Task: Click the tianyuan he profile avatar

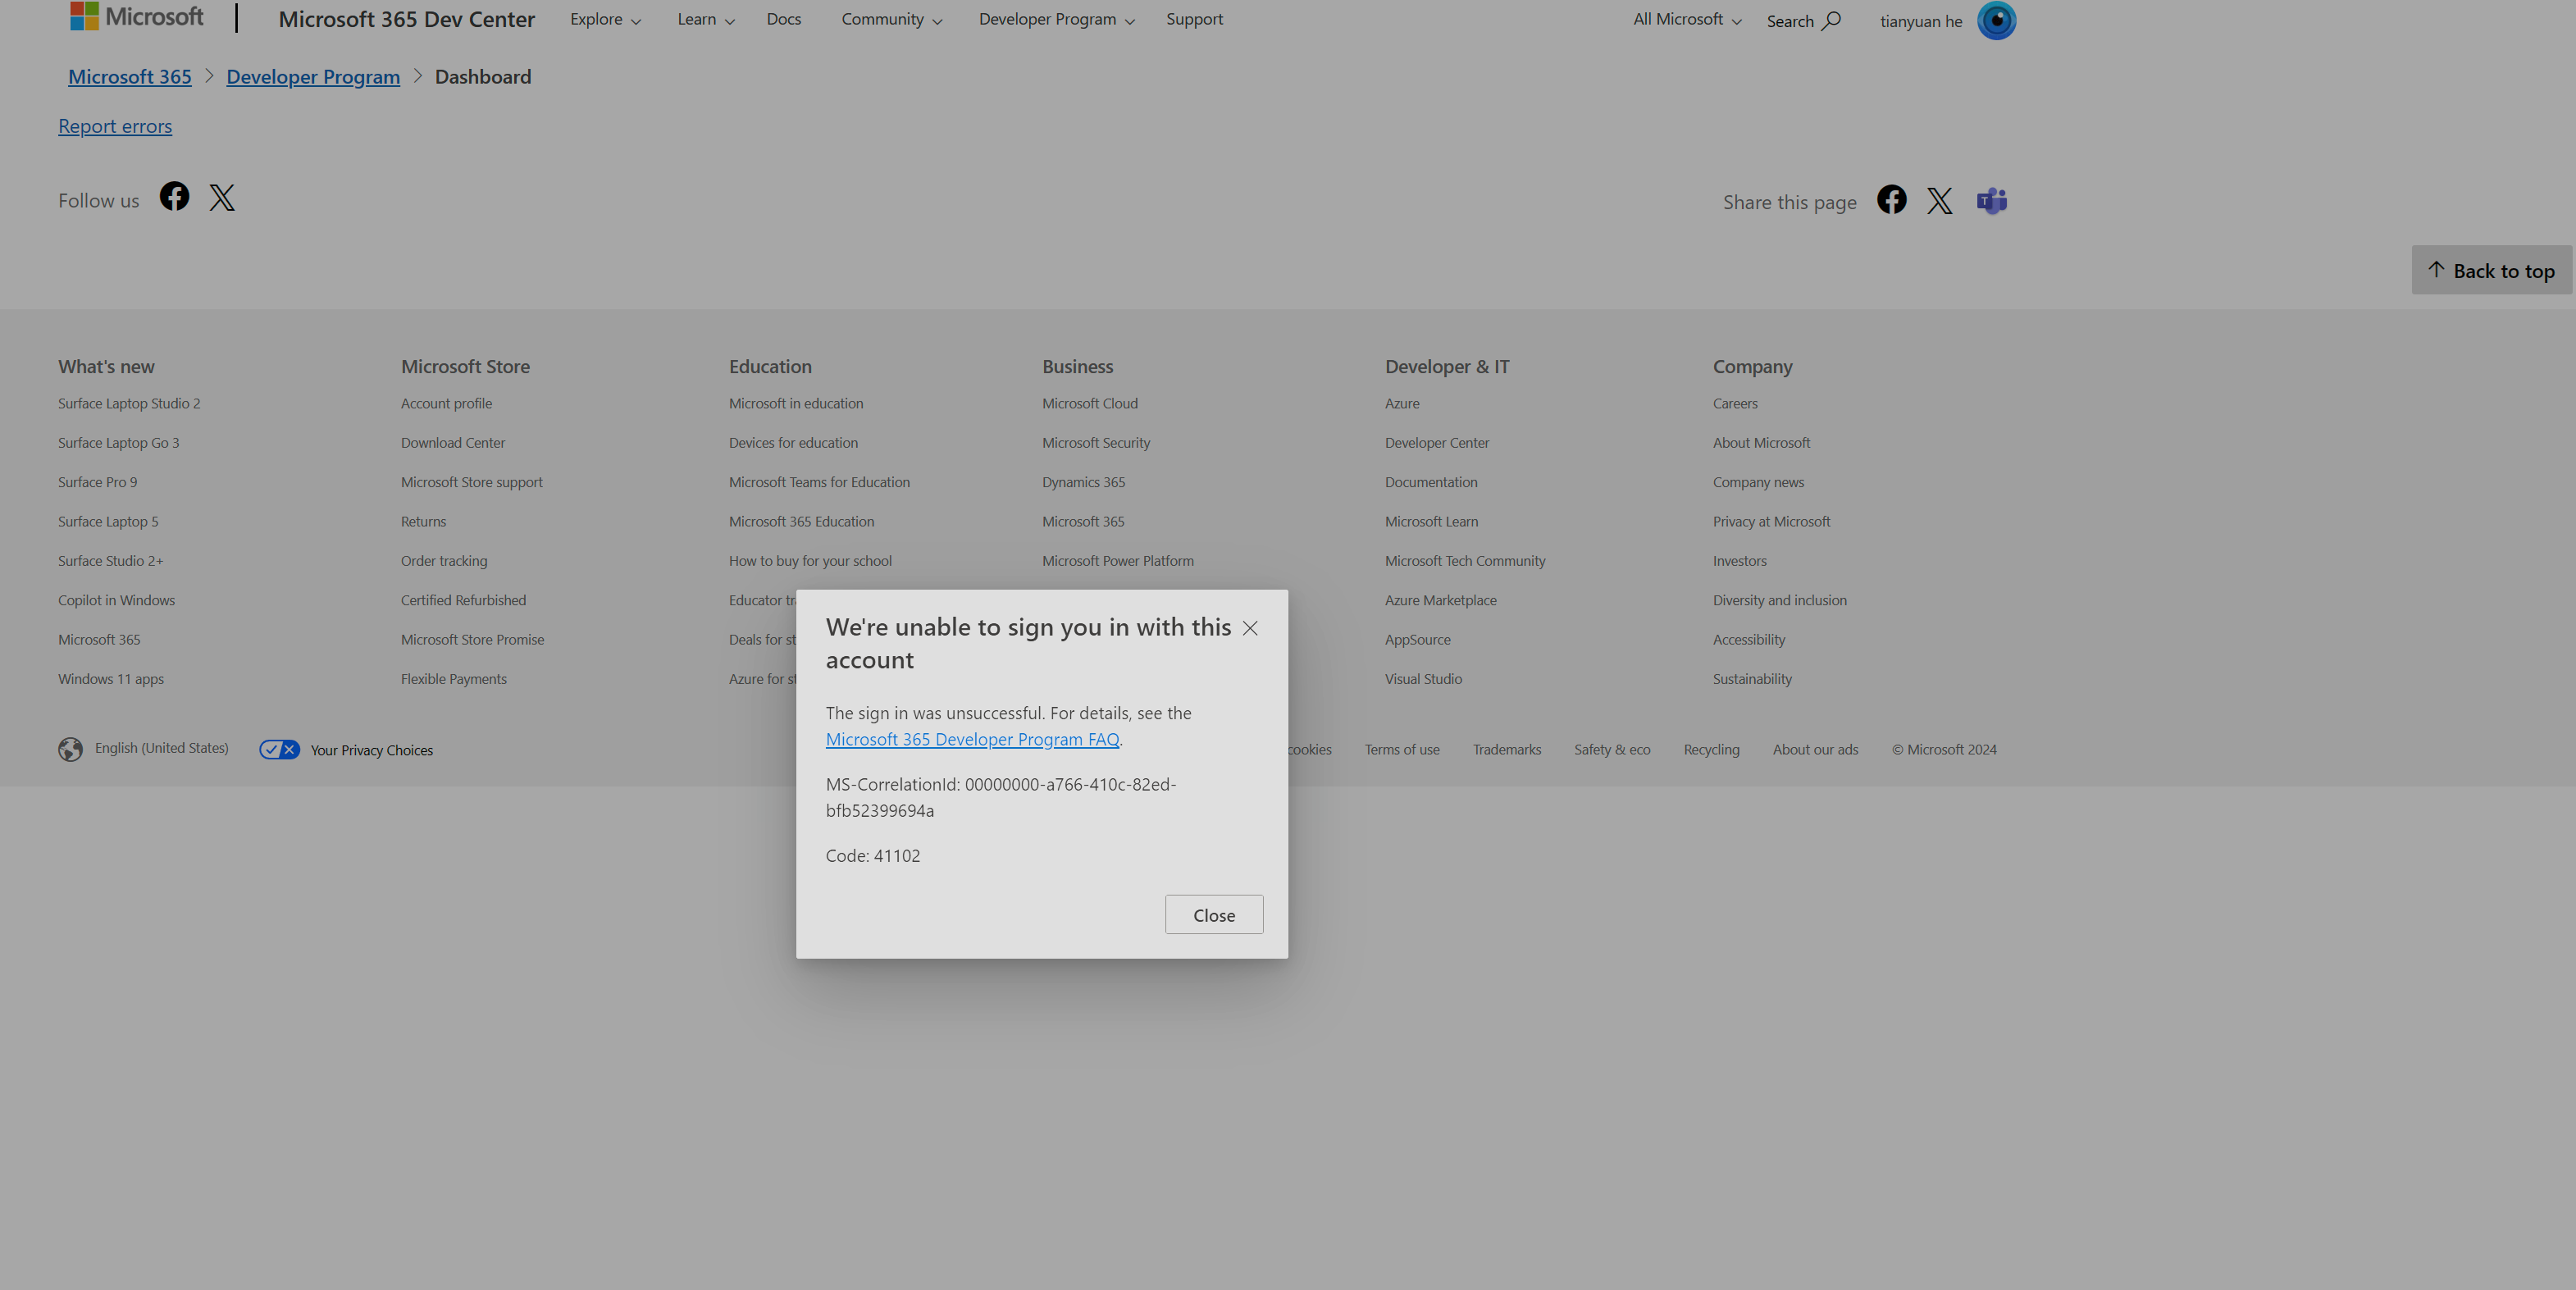Action: pyautogui.click(x=1996, y=20)
